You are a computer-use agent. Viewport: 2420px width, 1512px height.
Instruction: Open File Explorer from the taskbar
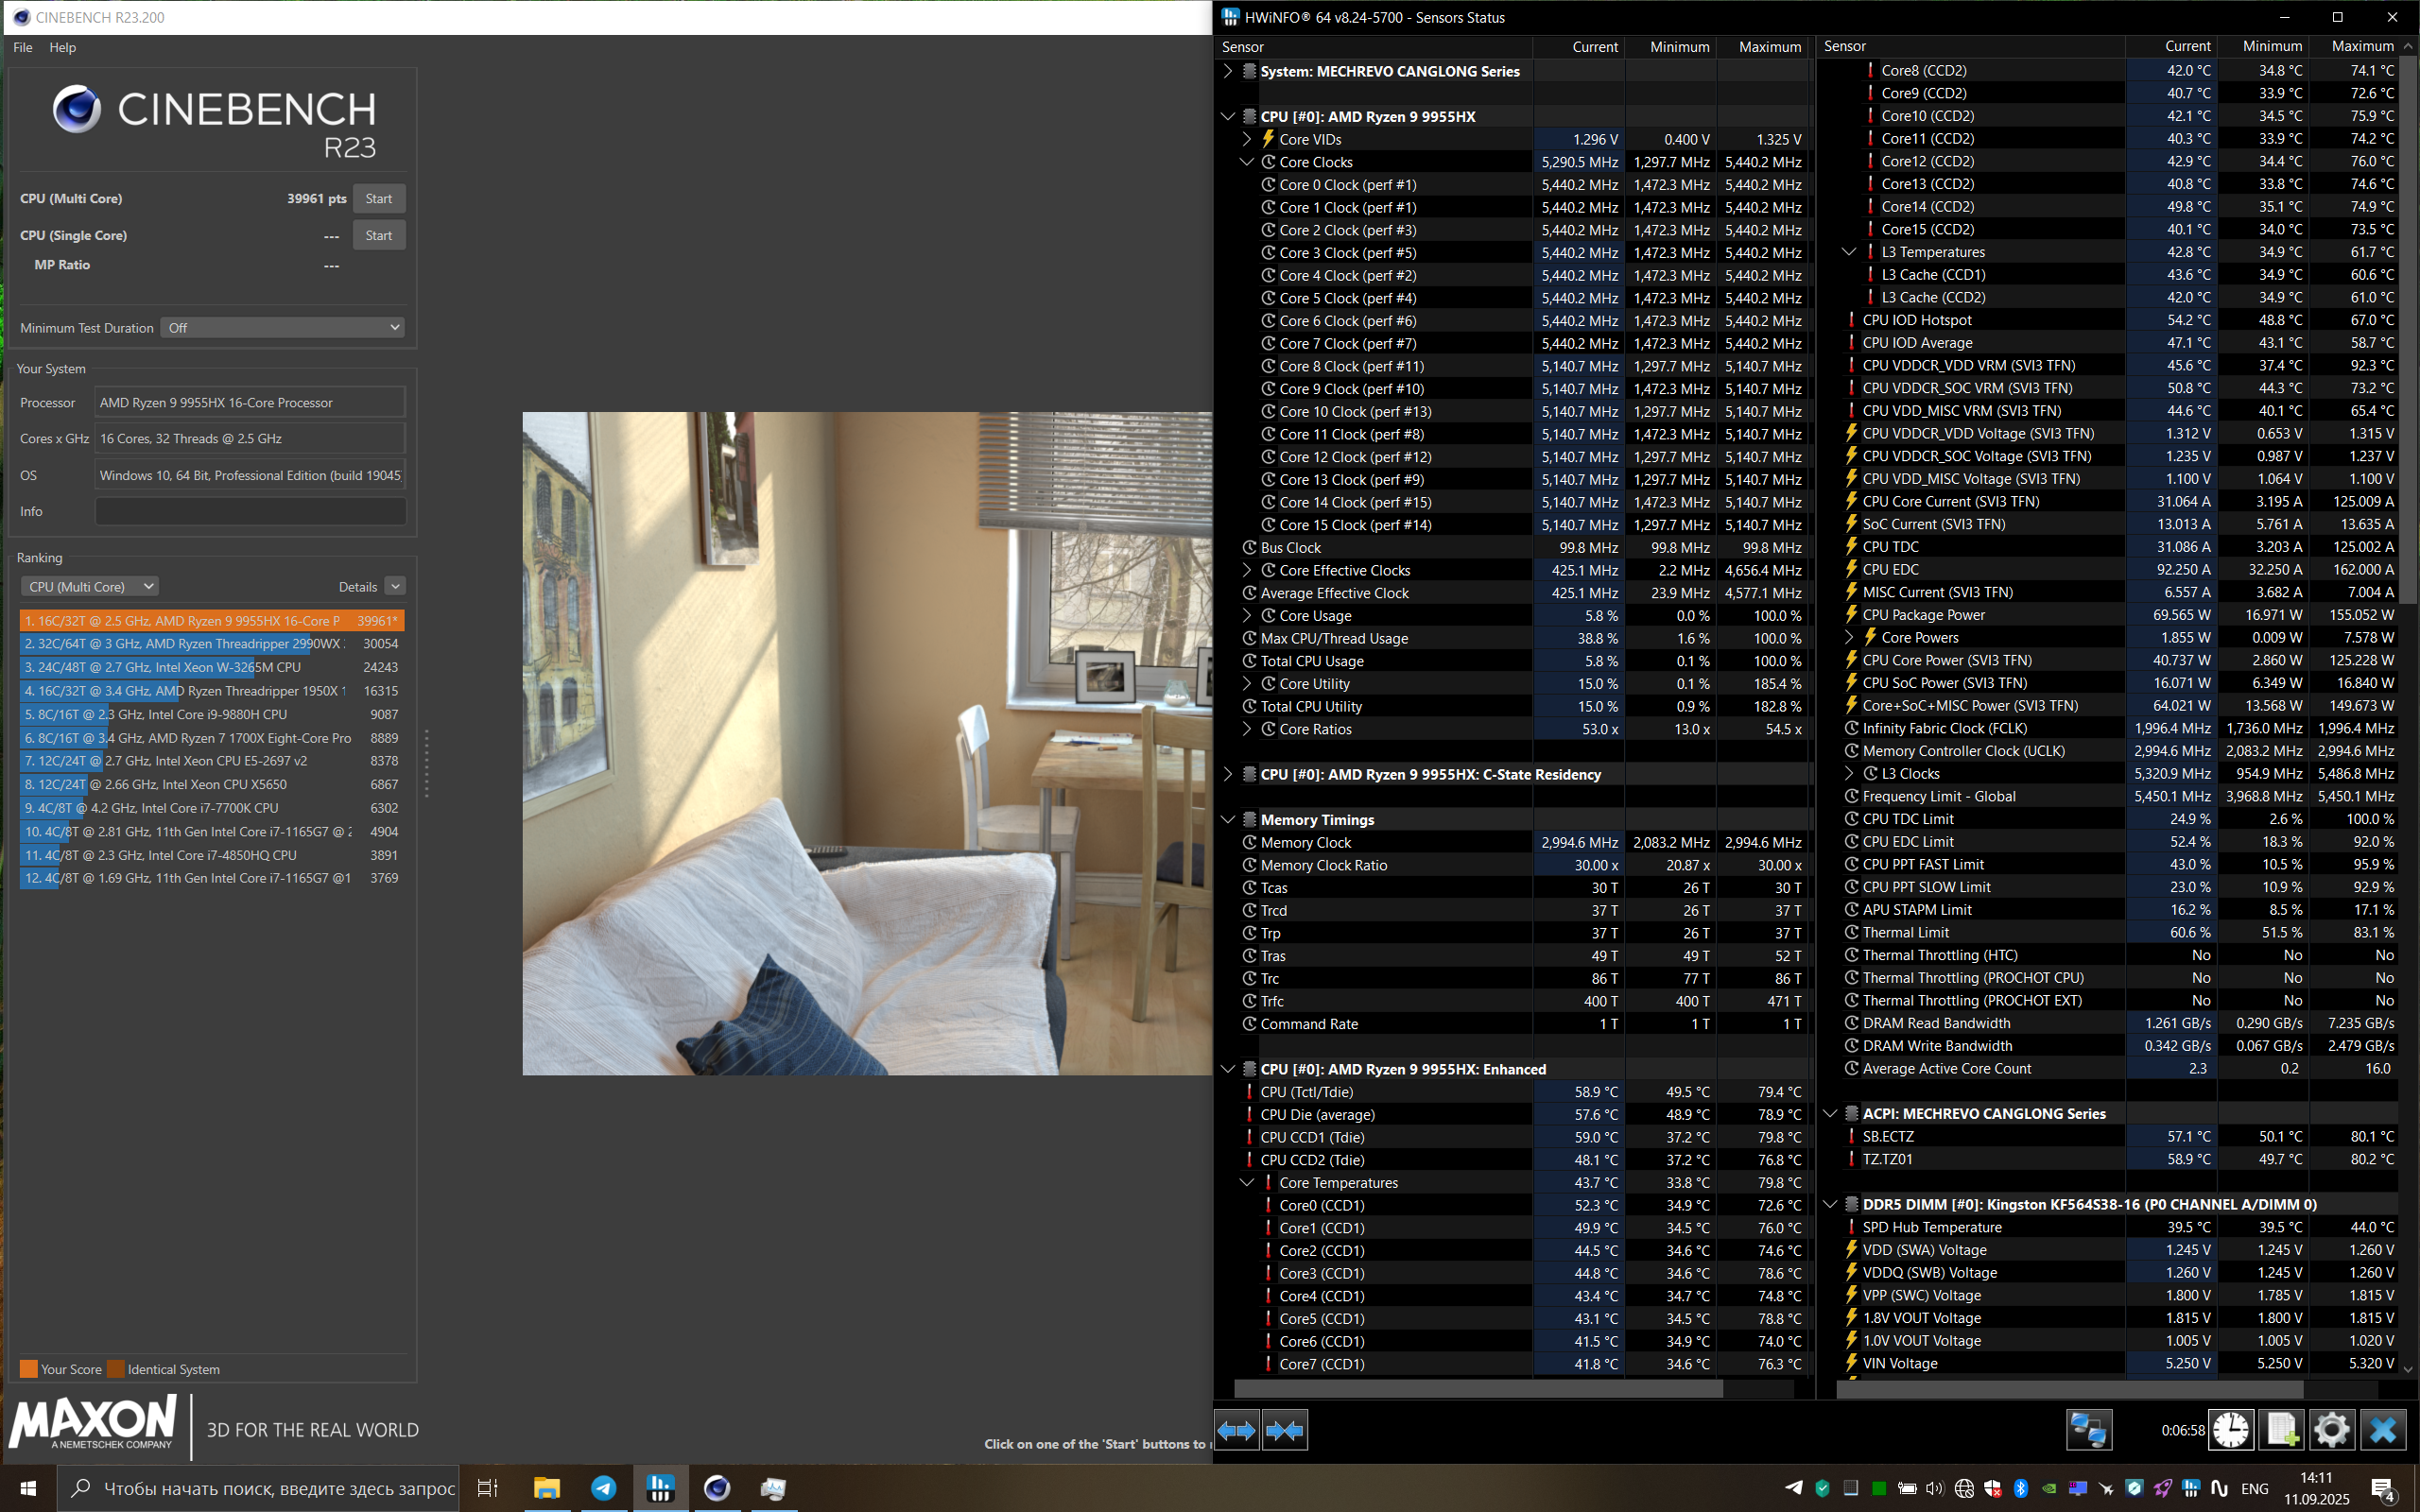[546, 1488]
